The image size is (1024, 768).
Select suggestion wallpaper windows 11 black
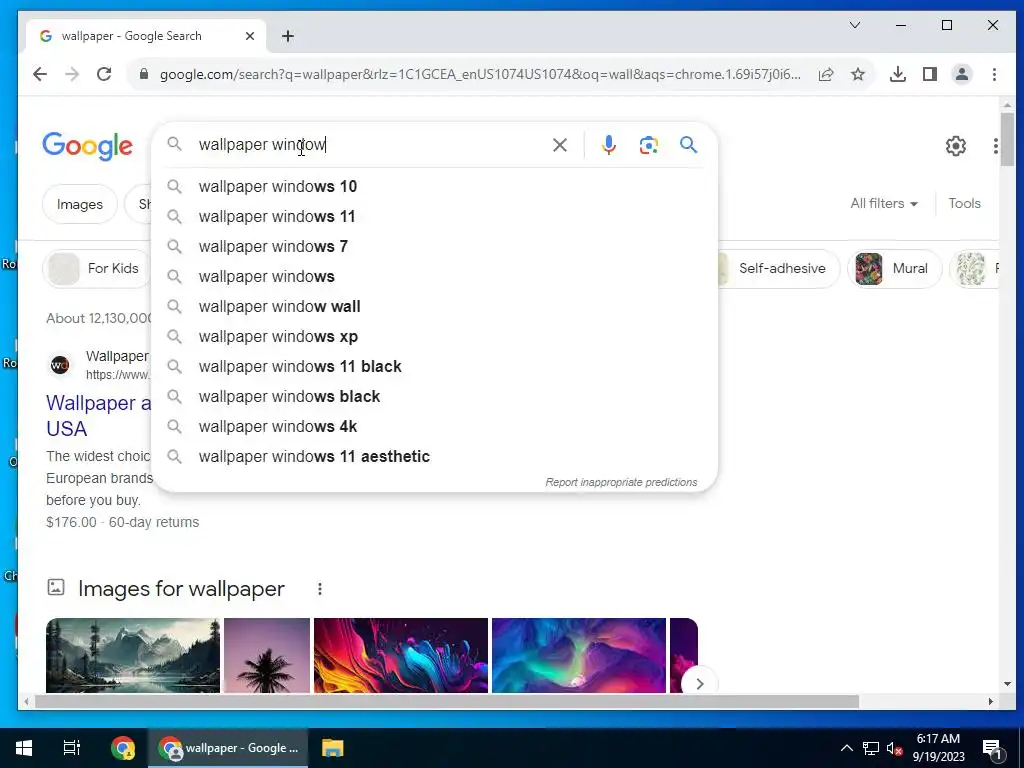point(434,367)
